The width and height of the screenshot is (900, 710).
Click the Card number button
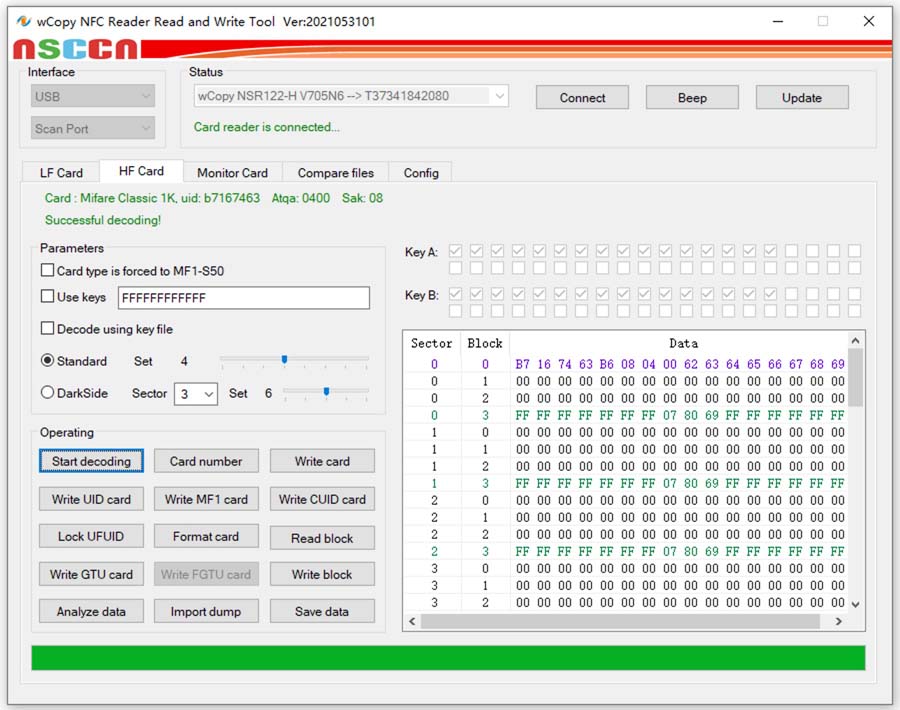(206, 461)
